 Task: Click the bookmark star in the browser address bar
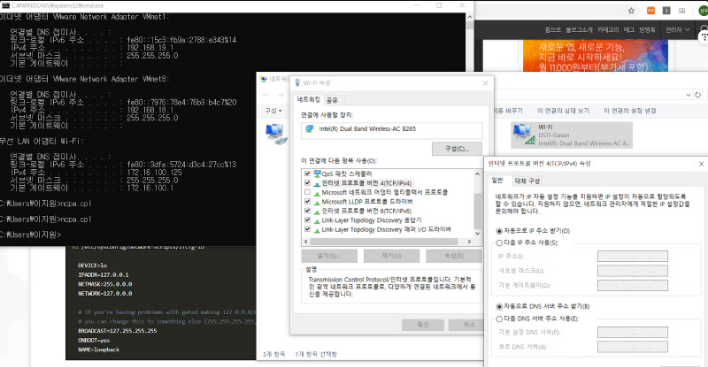pos(631,10)
